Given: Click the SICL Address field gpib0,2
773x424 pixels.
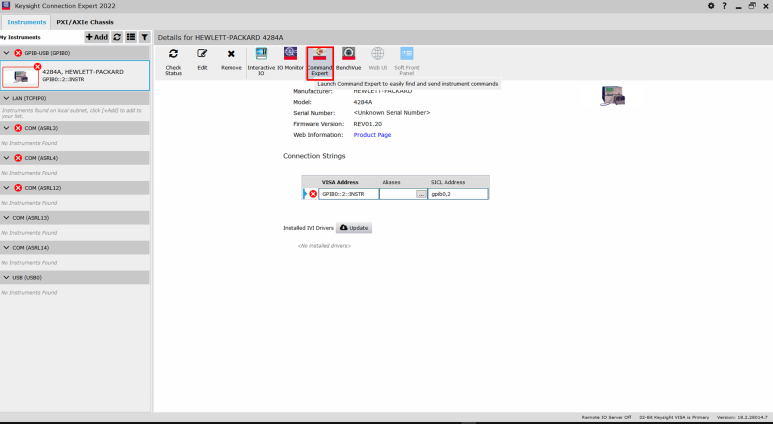Looking at the screenshot, I should [x=458, y=194].
